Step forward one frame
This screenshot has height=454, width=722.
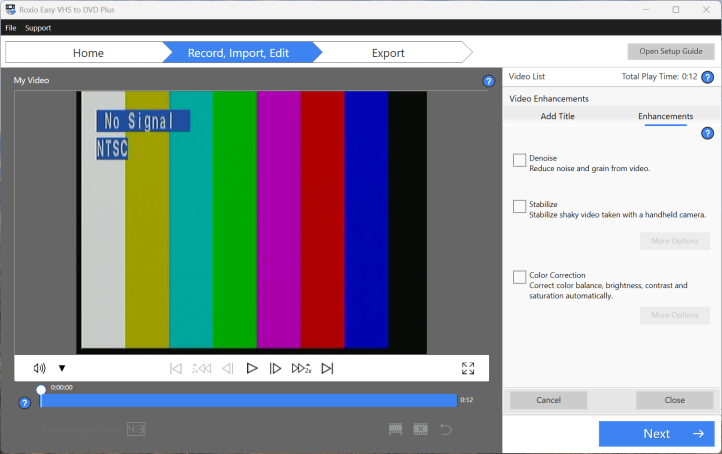point(276,368)
